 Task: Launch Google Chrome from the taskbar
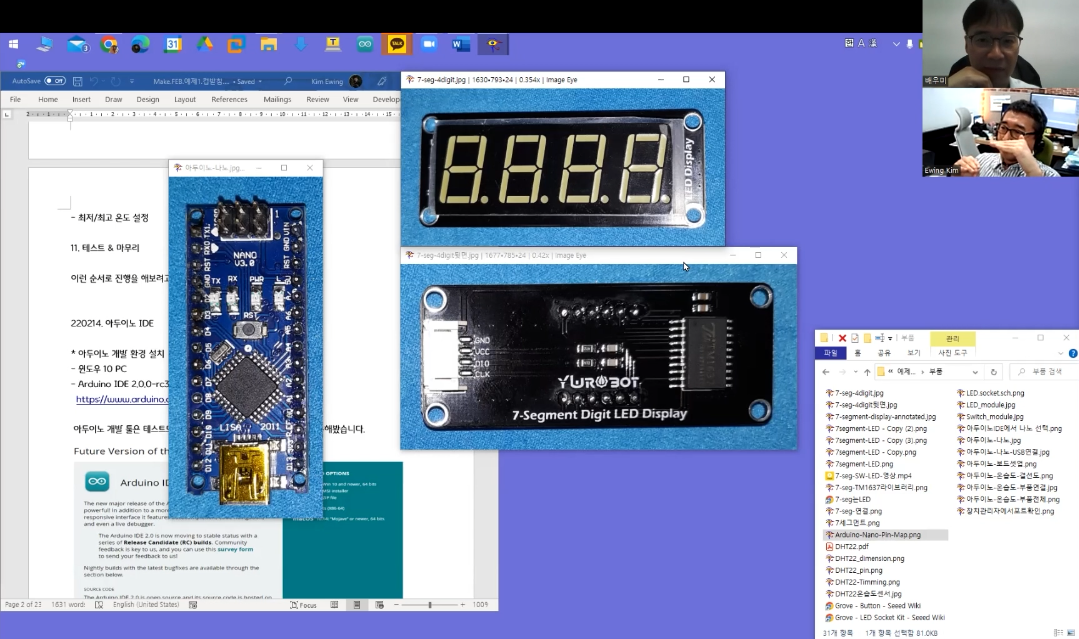coord(109,45)
